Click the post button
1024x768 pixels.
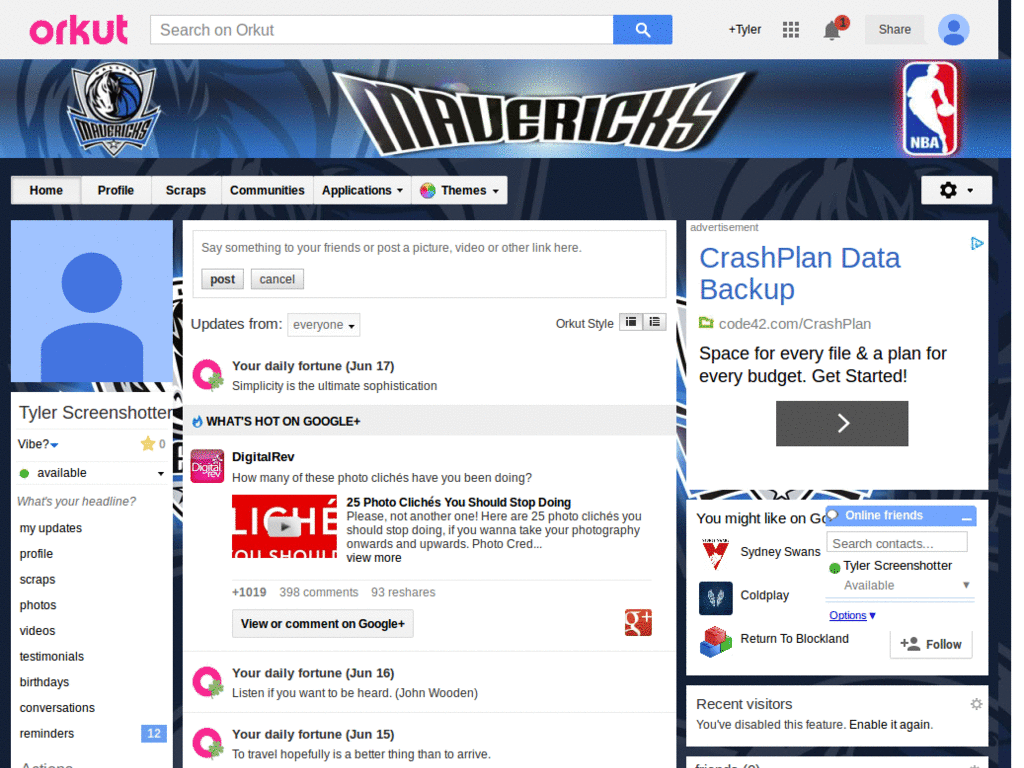[x=222, y=279]
